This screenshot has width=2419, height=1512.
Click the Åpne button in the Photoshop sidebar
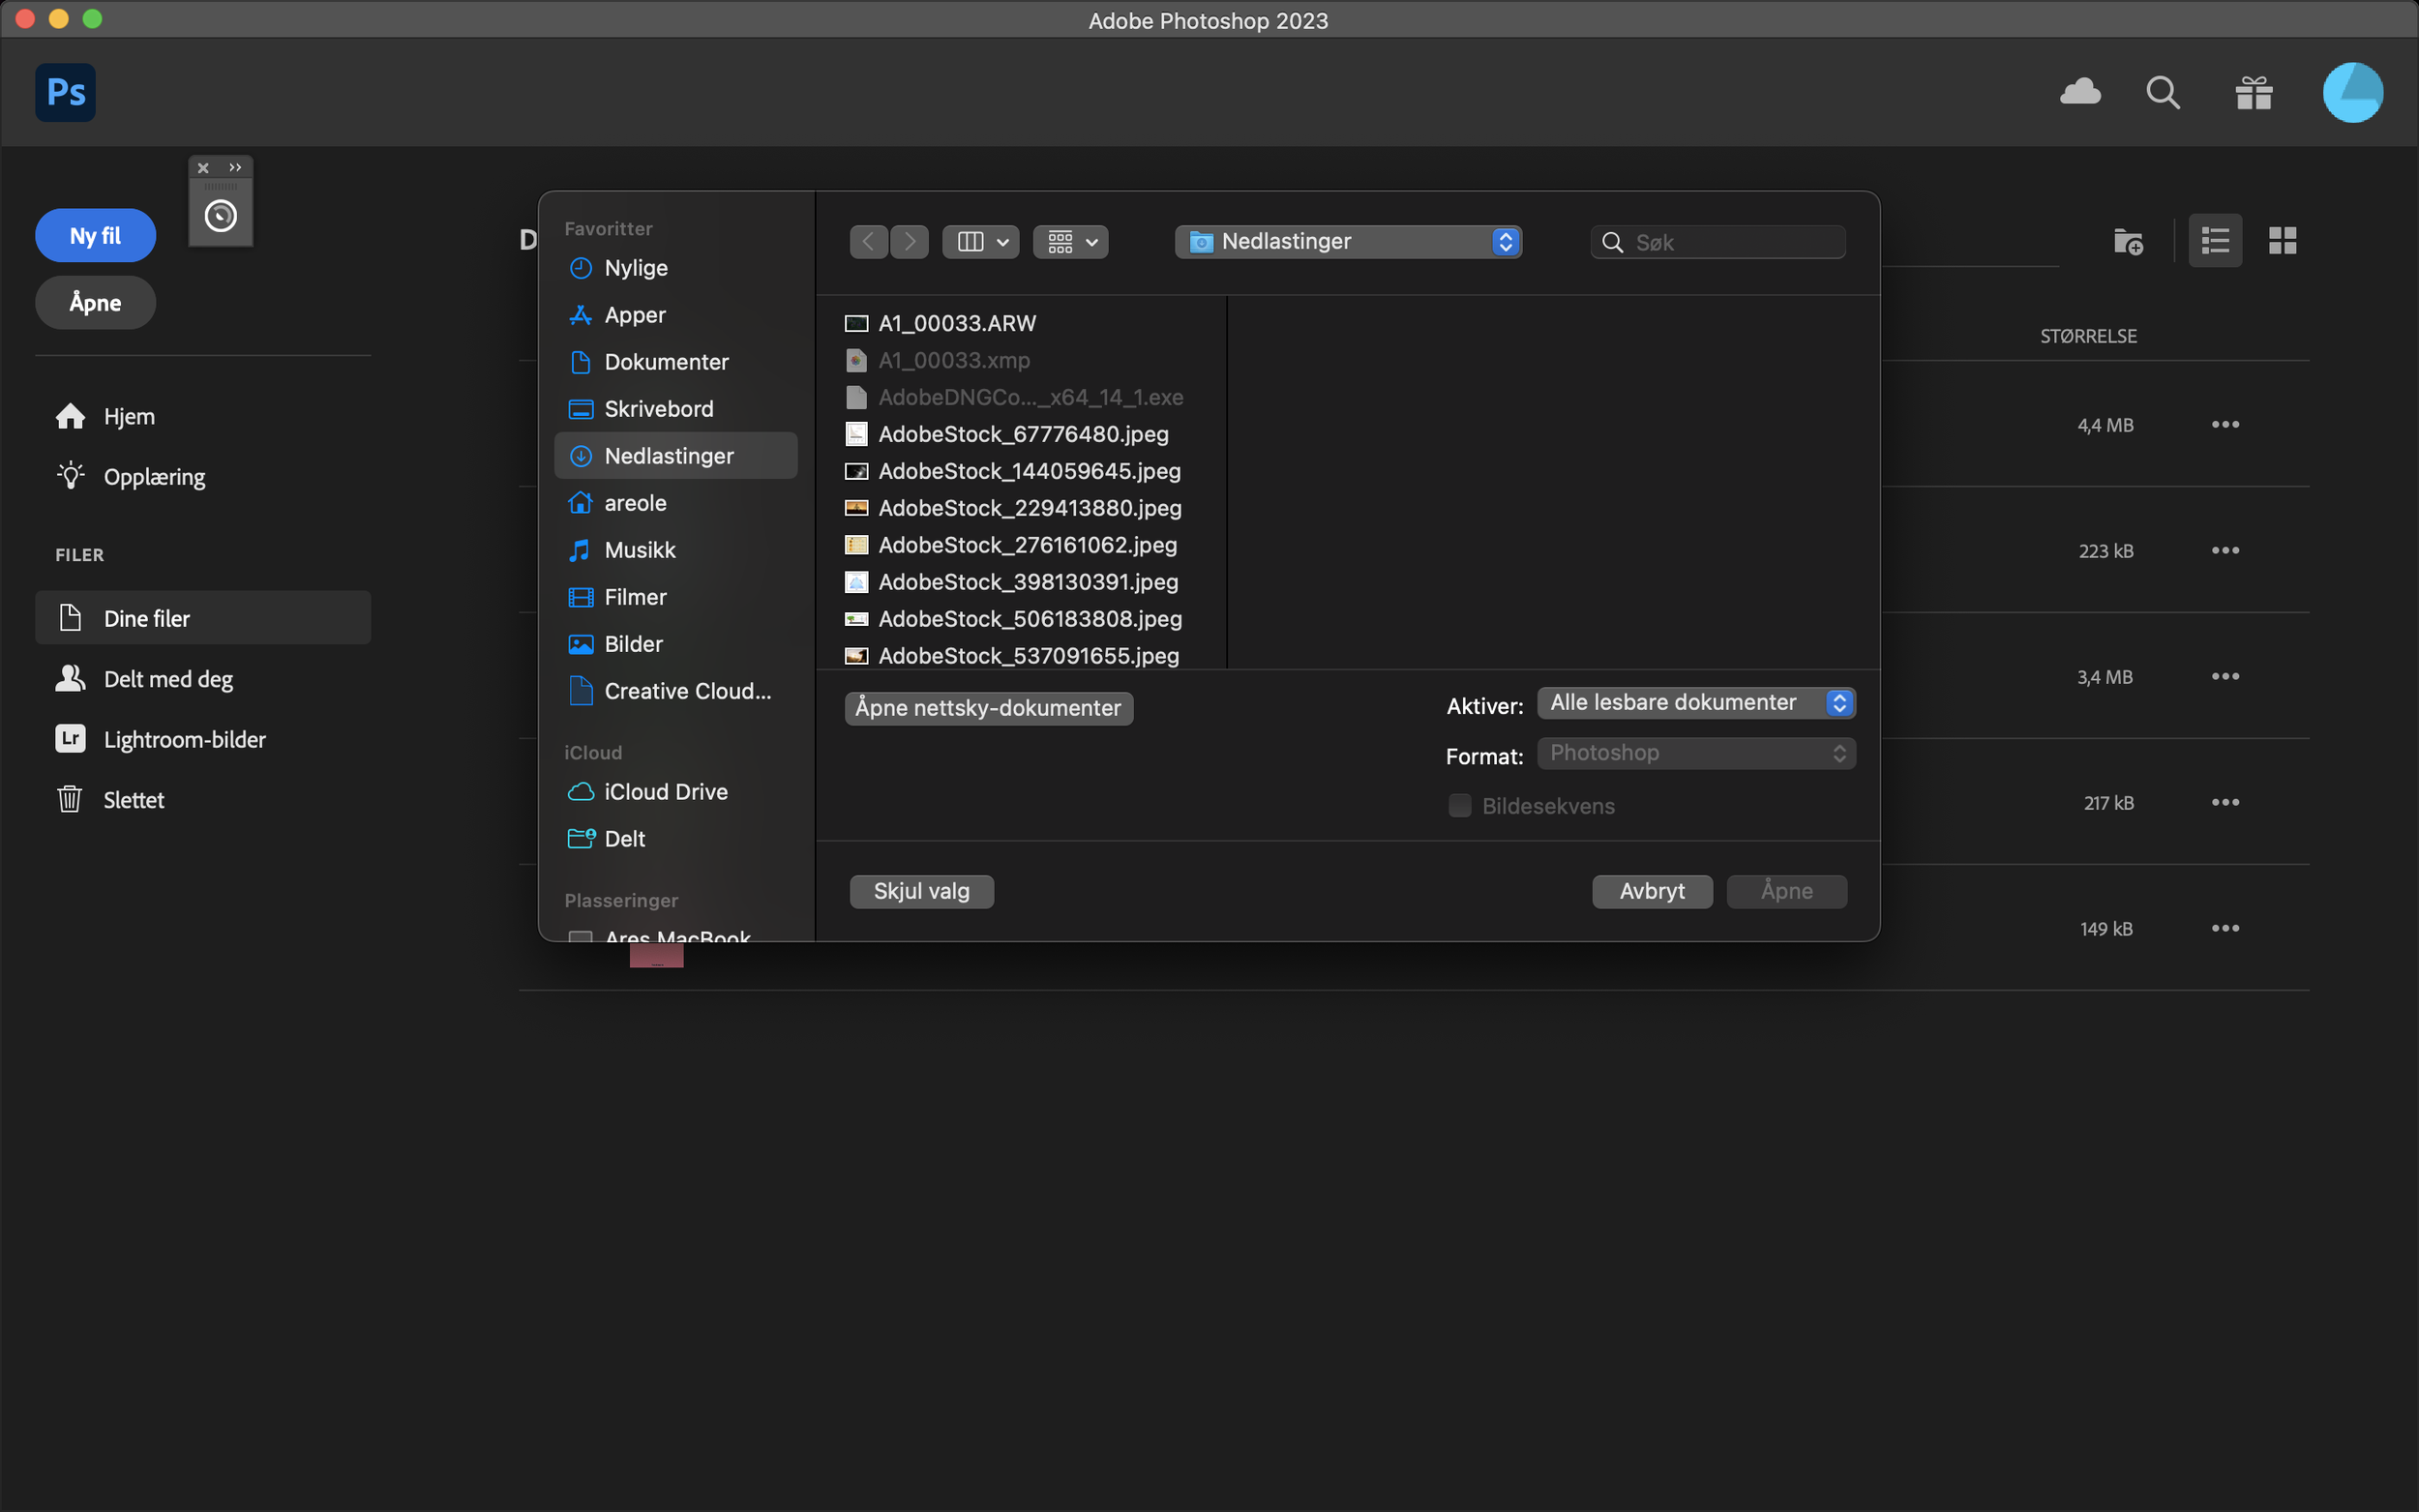click(96, 302)
